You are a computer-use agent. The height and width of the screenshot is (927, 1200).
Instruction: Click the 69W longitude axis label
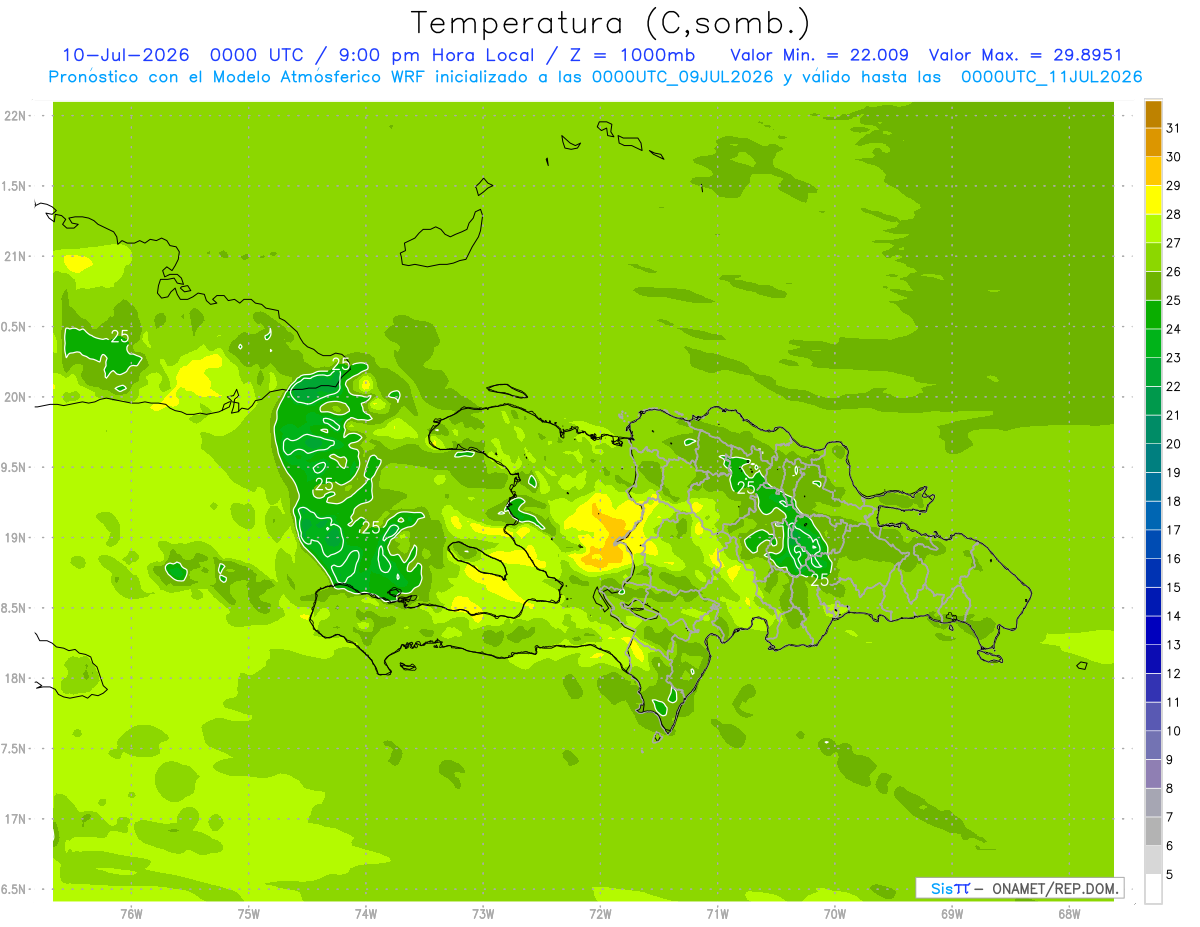coord(952,913)
